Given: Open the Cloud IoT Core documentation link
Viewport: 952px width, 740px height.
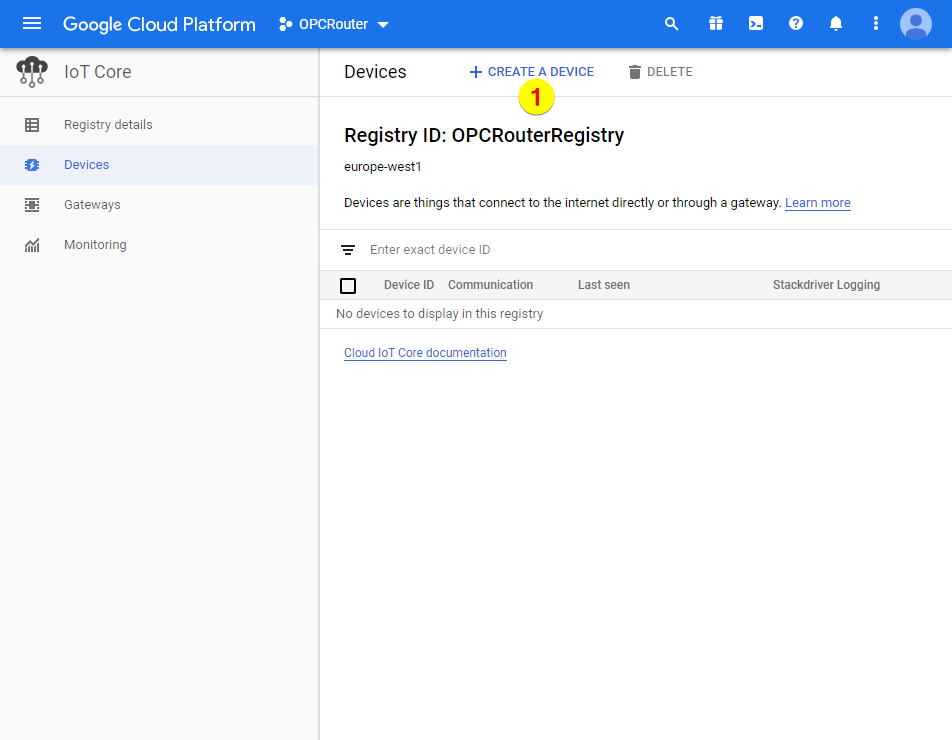Looking at the screenshot, I should (x=425, y=352).
